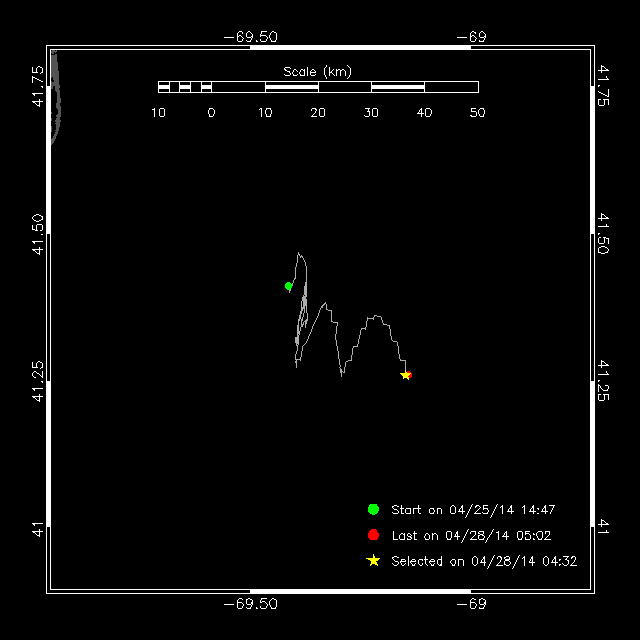Click the green dot icon in the legend

click(373, 509)
